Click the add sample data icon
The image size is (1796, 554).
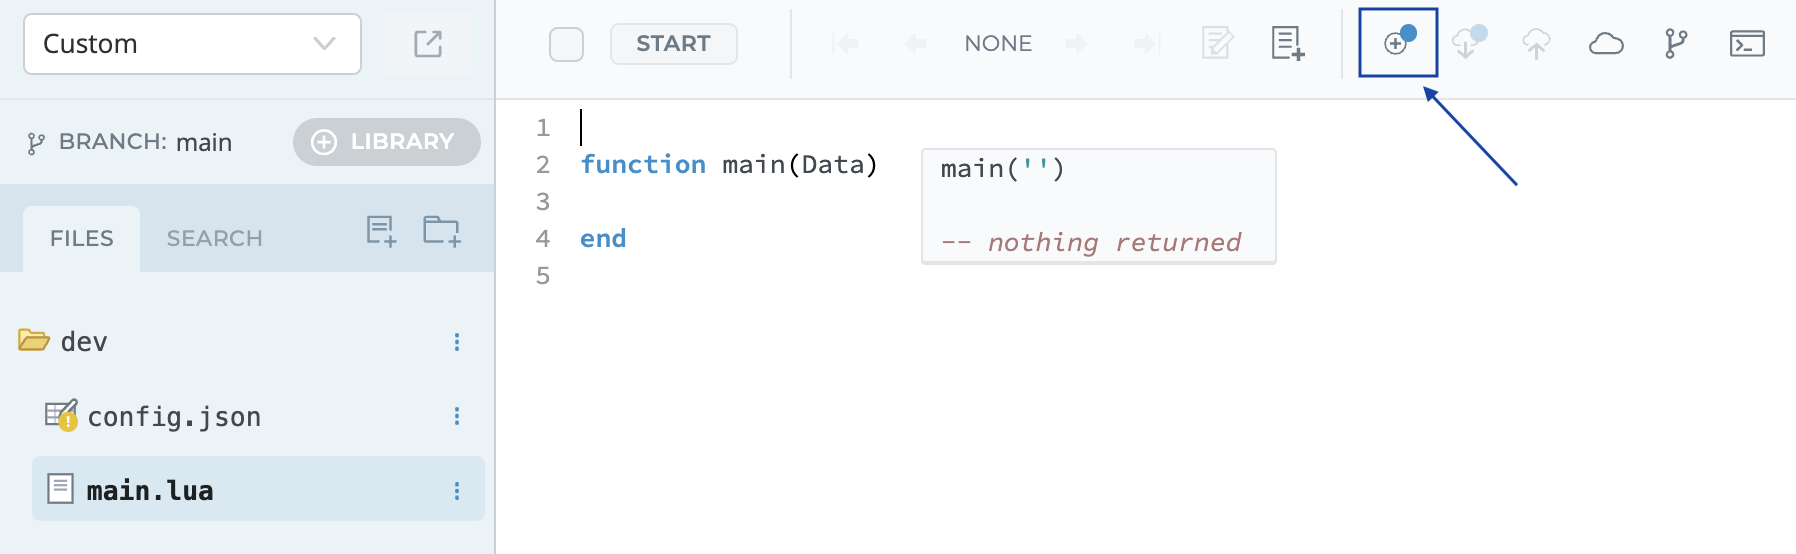click(x=1287, y=43)
